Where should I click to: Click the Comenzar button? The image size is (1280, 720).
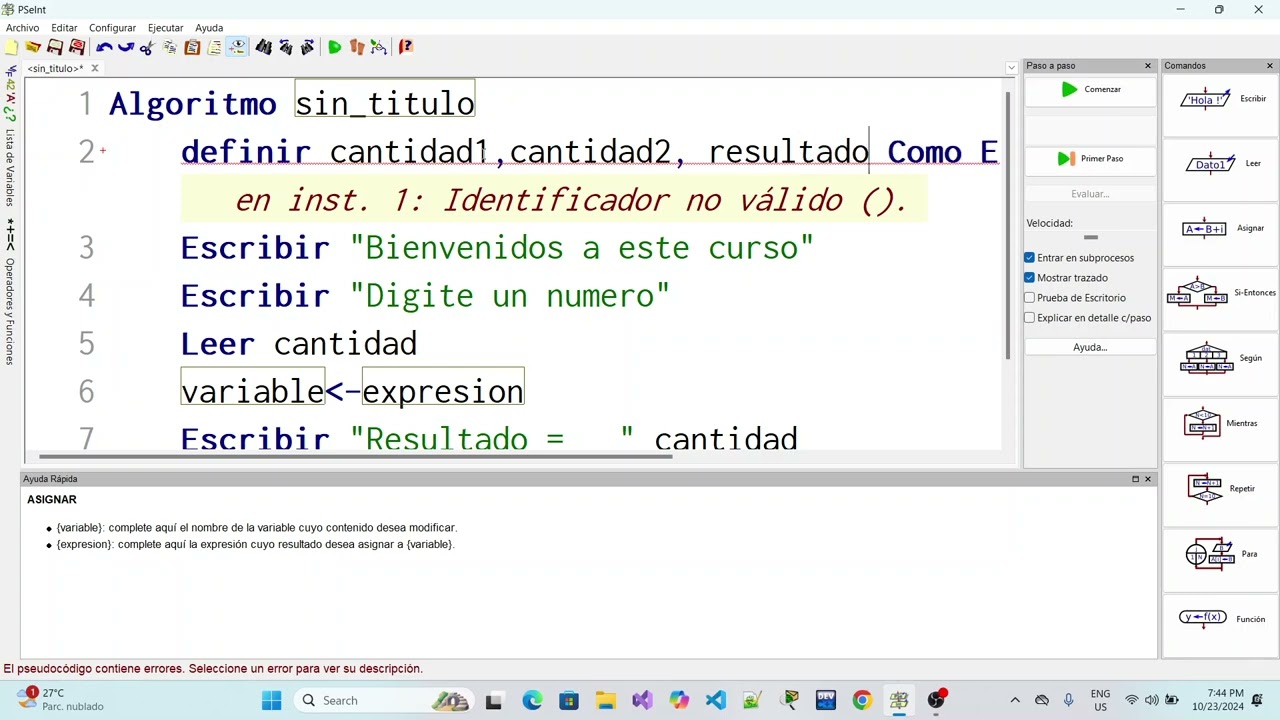click(x=1090, y=90)
